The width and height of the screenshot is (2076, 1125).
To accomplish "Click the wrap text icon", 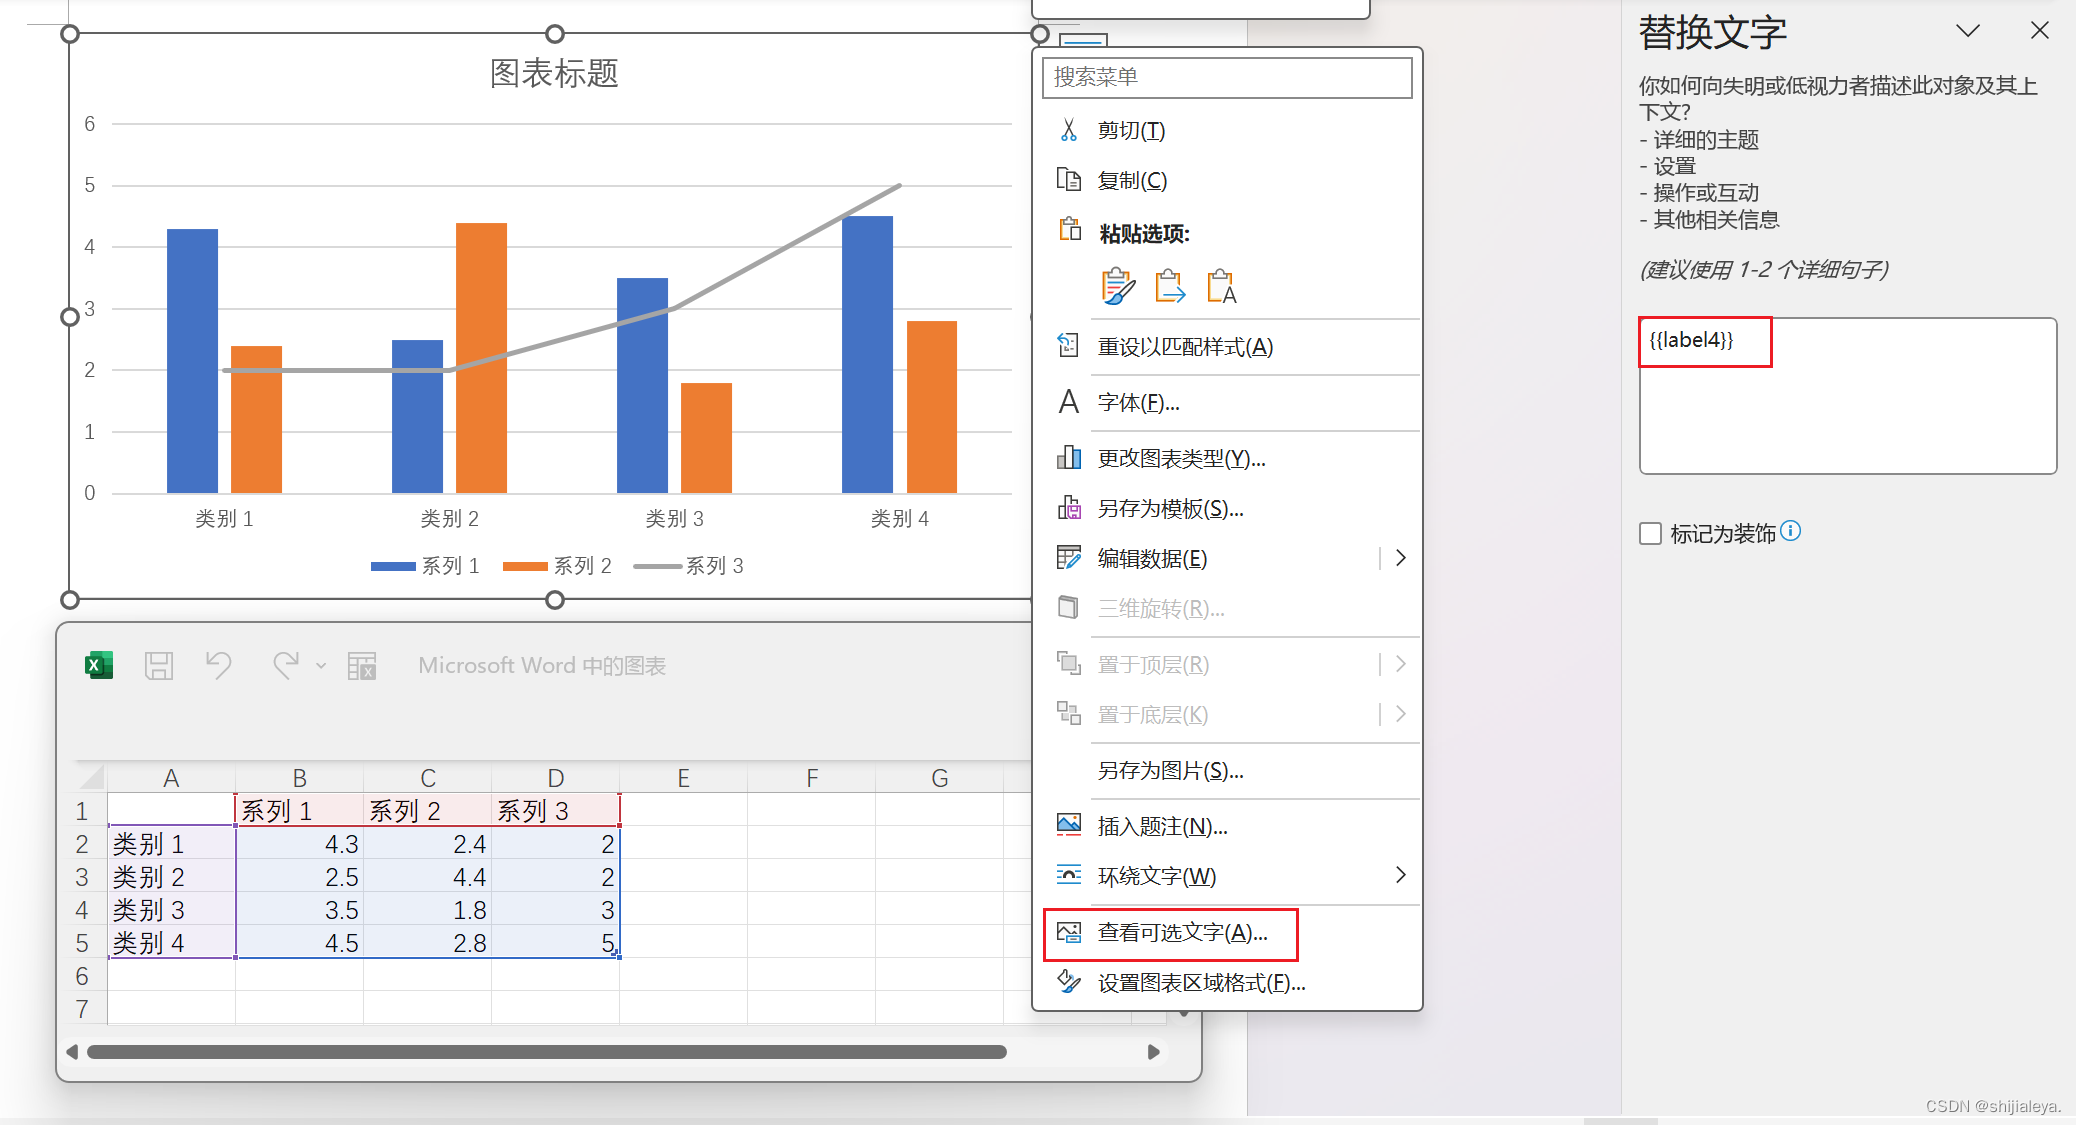I will point(1069,876).
